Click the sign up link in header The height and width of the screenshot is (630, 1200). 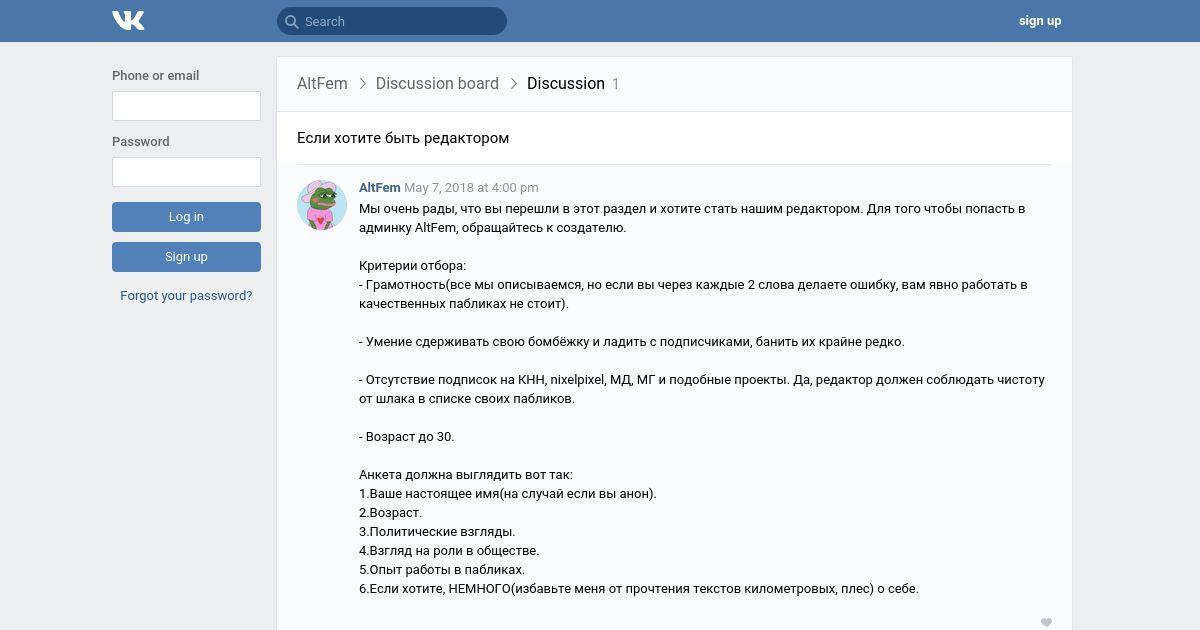click(x=1040, y=21)
